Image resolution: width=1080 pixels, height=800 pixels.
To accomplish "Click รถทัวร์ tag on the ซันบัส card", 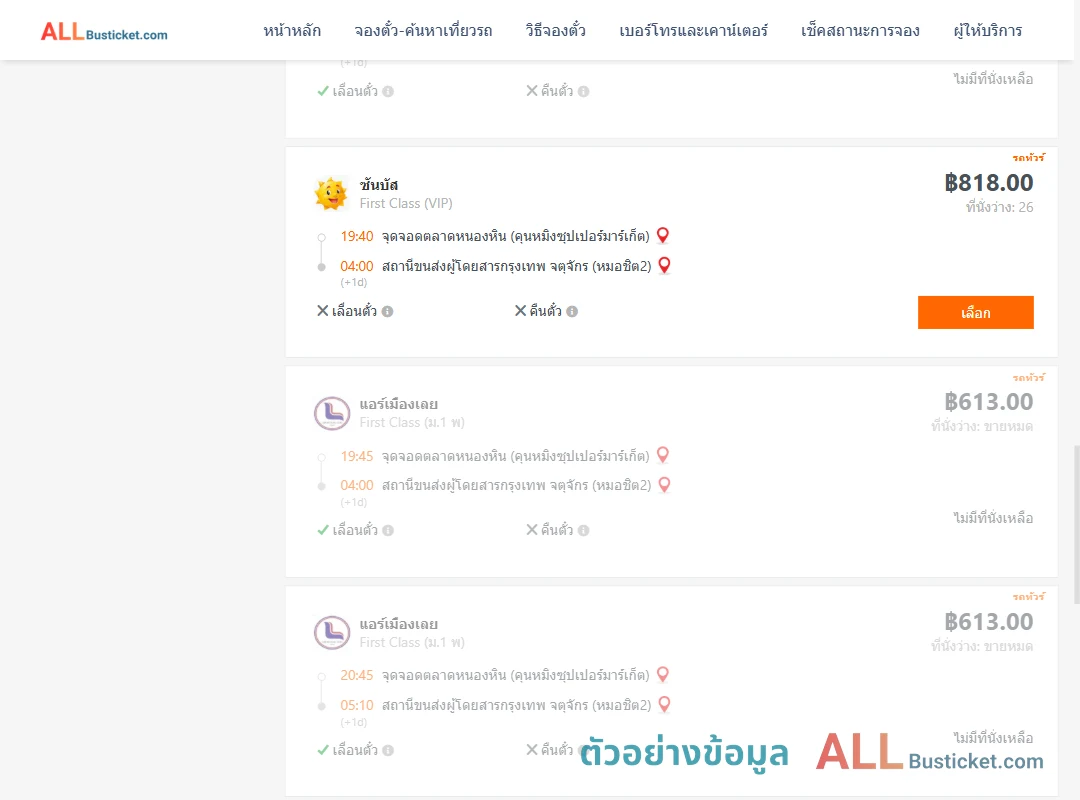I will pos(1028,158).
